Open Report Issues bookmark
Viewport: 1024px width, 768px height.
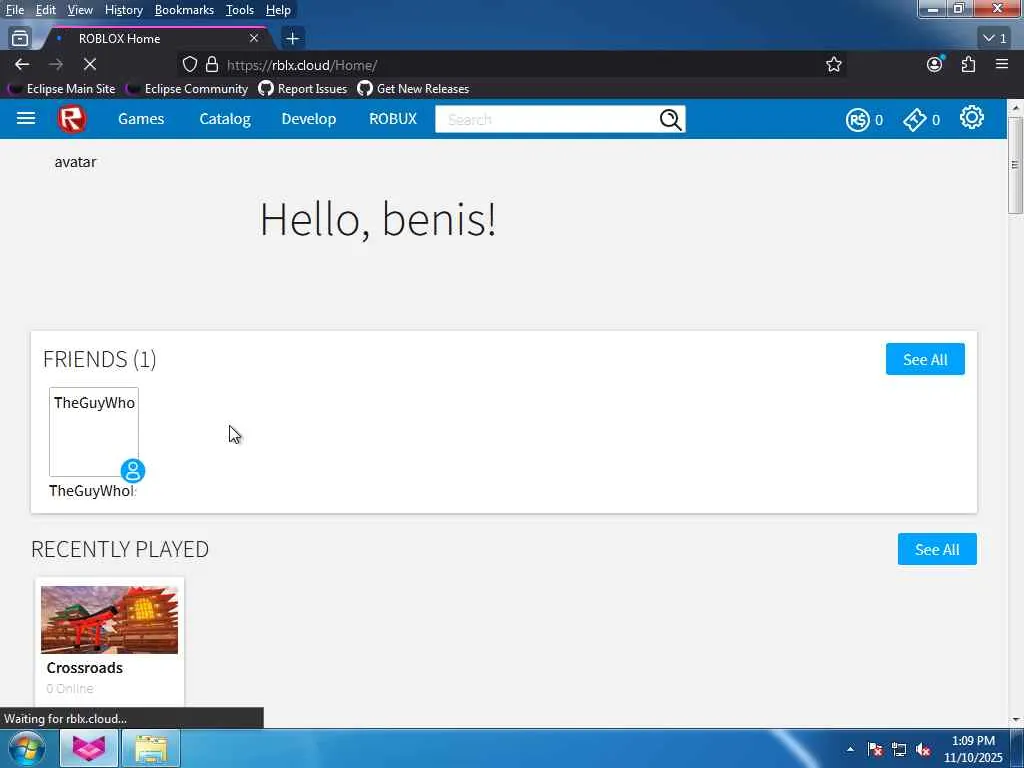tap(303, 89)
